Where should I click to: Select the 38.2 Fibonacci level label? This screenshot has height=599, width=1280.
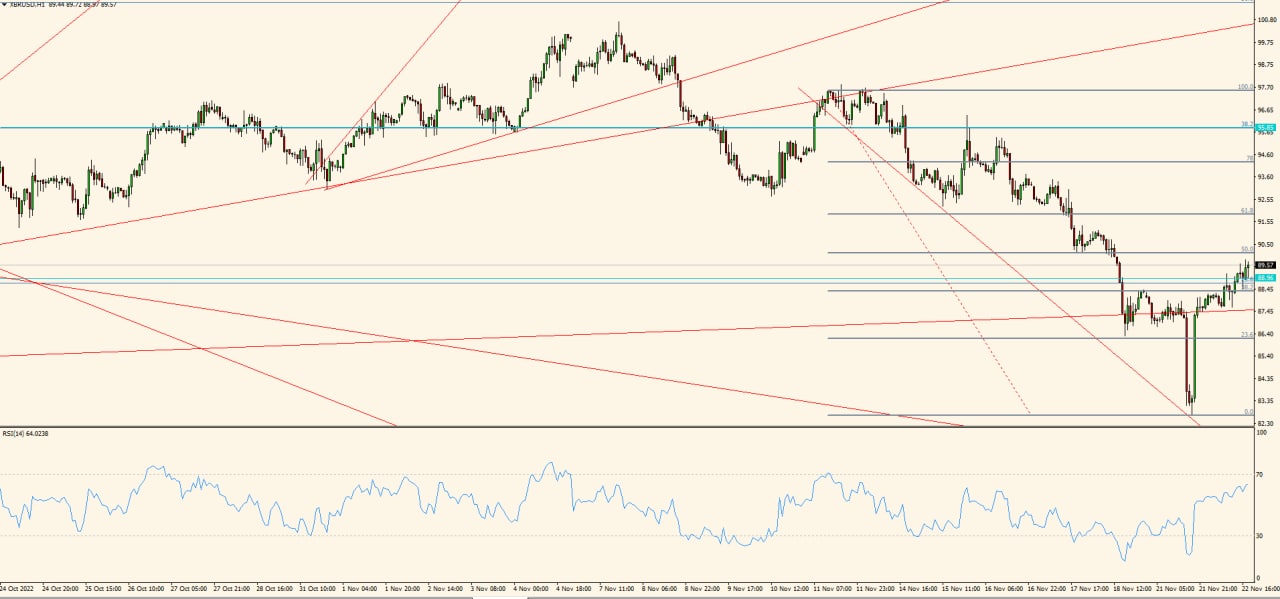click(x=1245, y=123)
